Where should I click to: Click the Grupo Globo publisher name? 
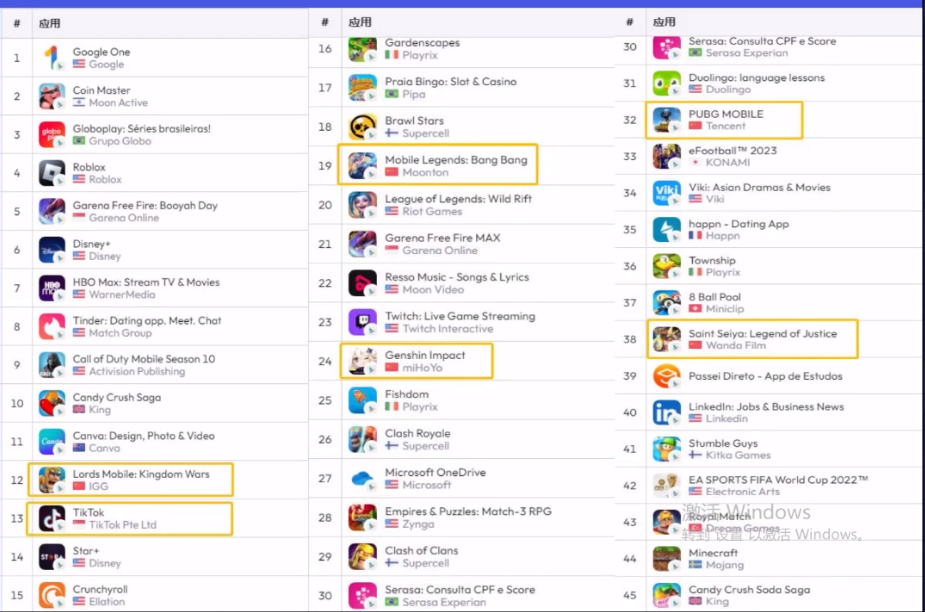120,141
